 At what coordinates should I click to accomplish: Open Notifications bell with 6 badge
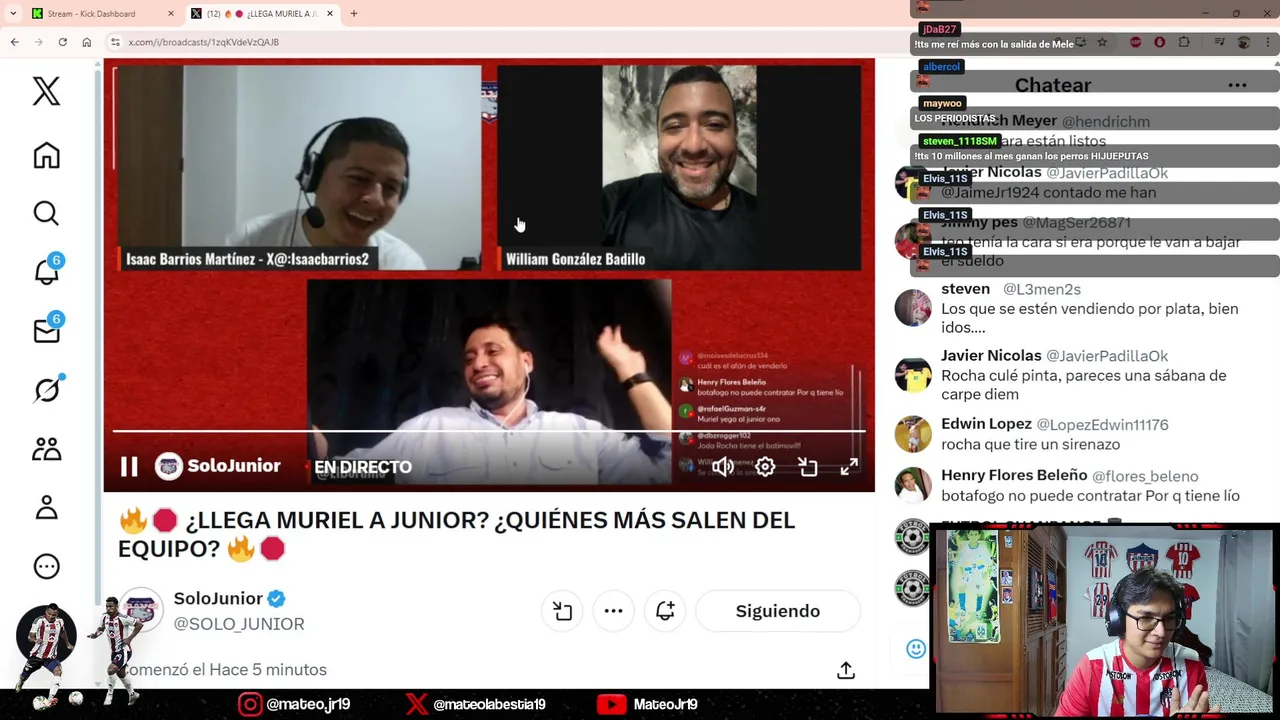[47, 271]
